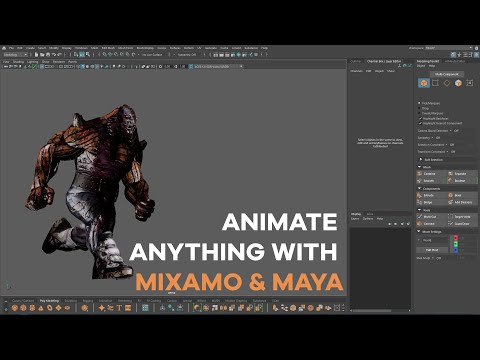This screenshot has height=360, width=480.
Task: Open viewport Shading panel menu
Action: pos(18,62)
